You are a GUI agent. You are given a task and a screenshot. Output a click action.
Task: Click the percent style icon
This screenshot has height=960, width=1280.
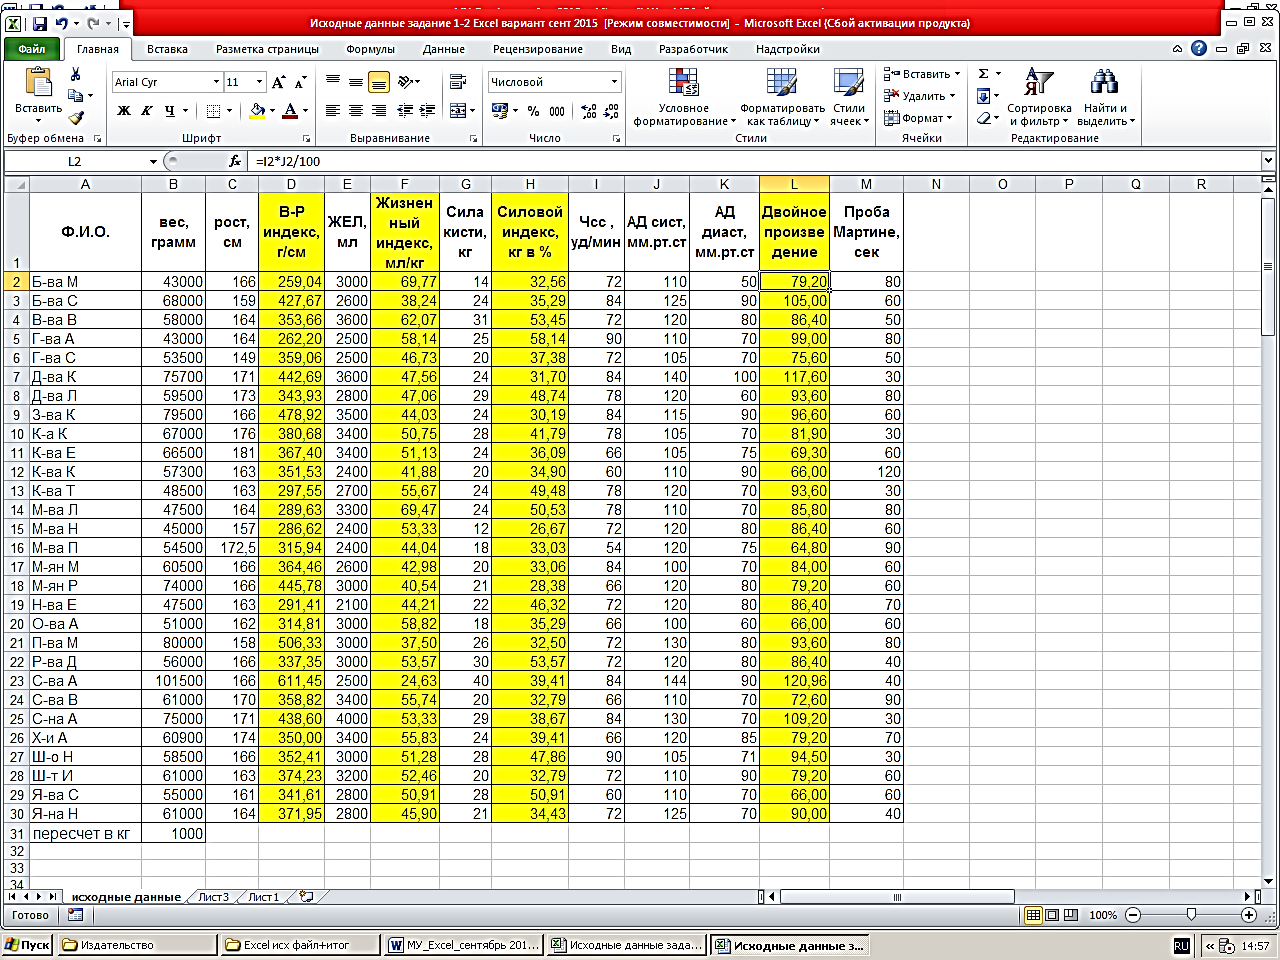534,111
